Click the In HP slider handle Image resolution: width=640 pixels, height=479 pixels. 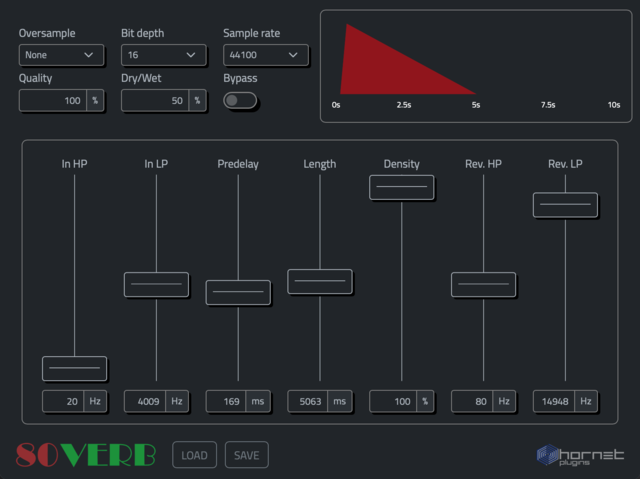click(75, 368)
